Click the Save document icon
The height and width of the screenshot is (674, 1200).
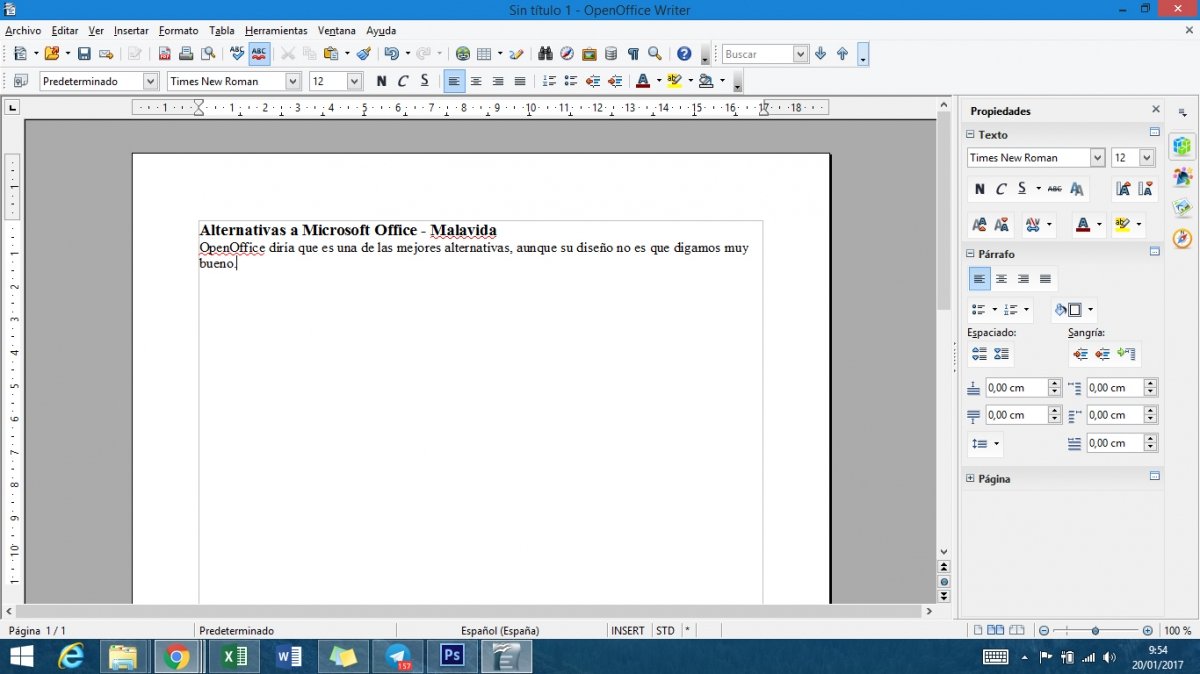[84, 54]
